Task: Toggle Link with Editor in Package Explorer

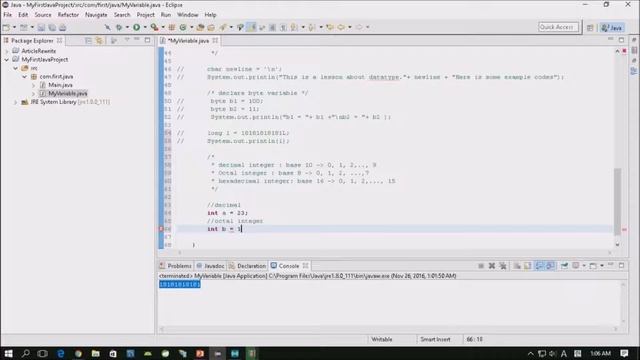Action: [99, 40]
